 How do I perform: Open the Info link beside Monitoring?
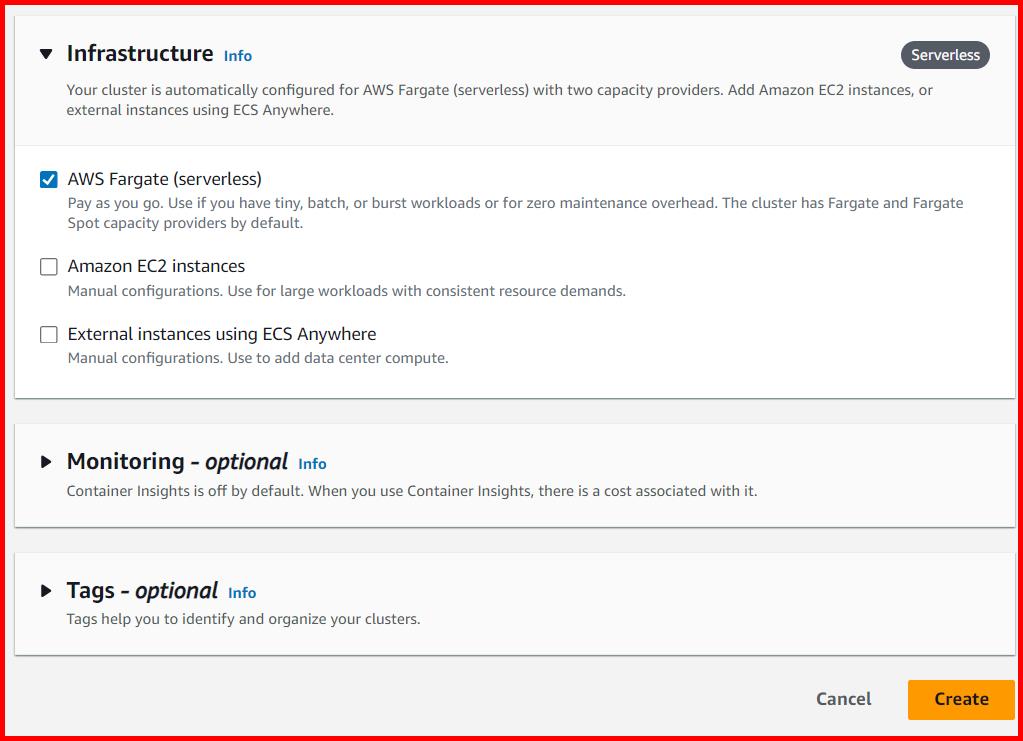(x=311, y=463)
